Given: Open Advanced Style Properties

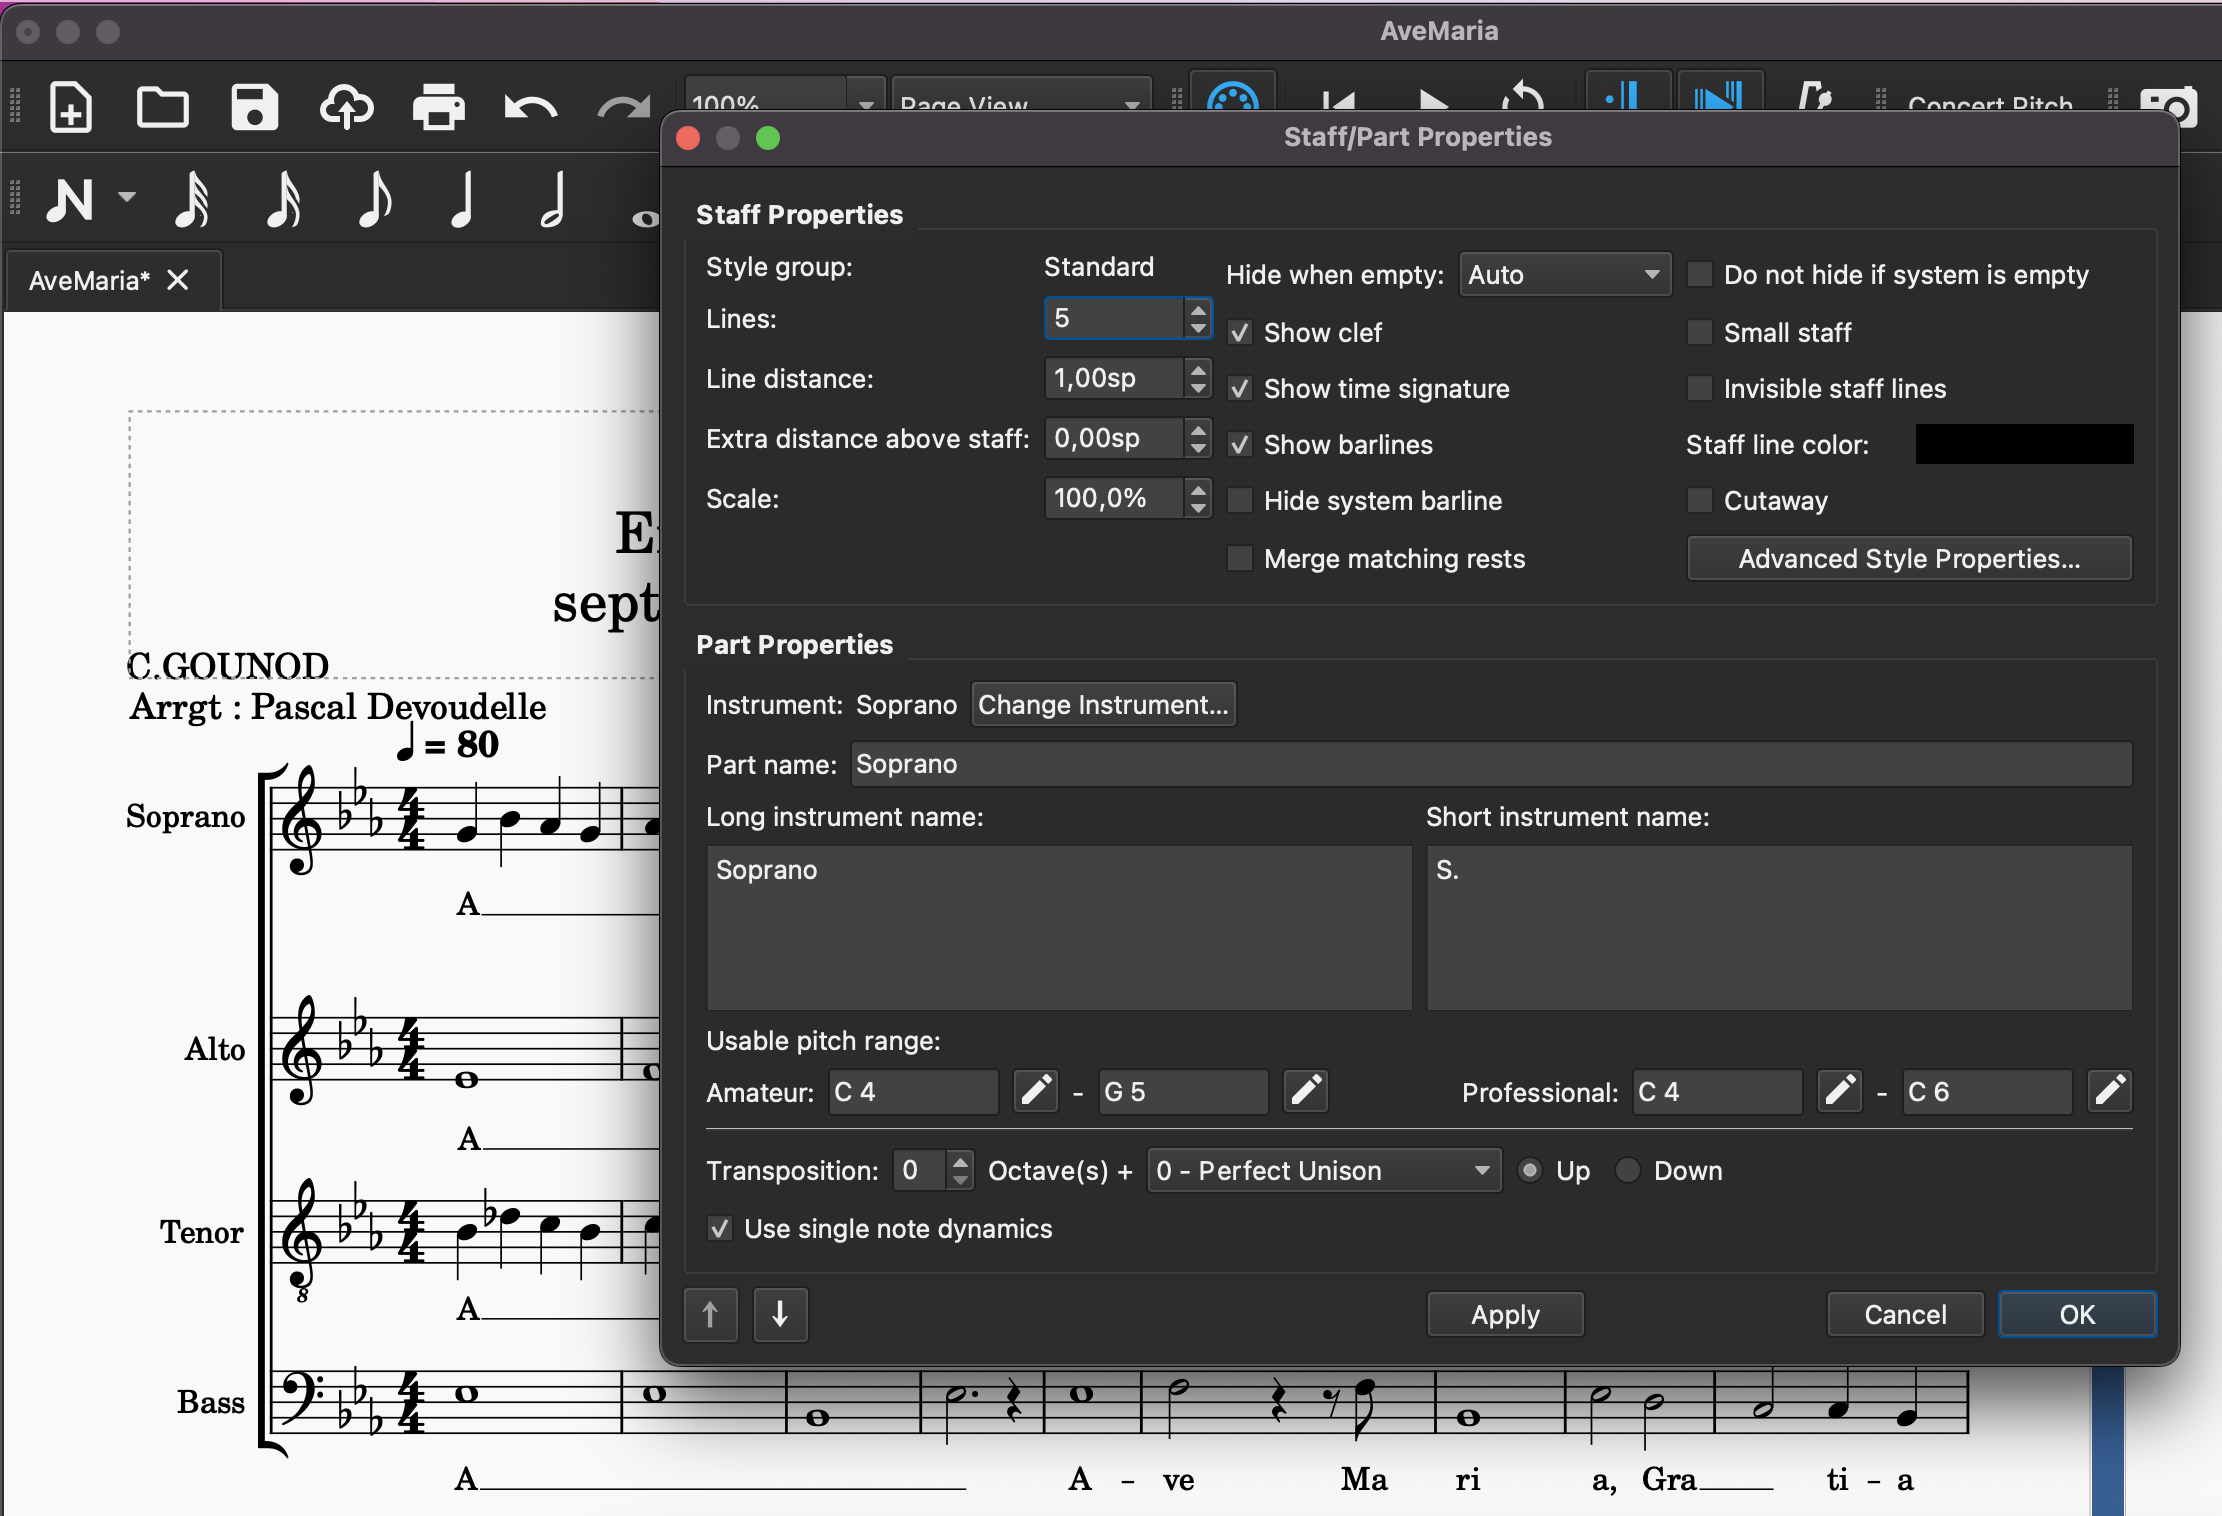Looking at the screenshot, I should tap(1908, 558).
